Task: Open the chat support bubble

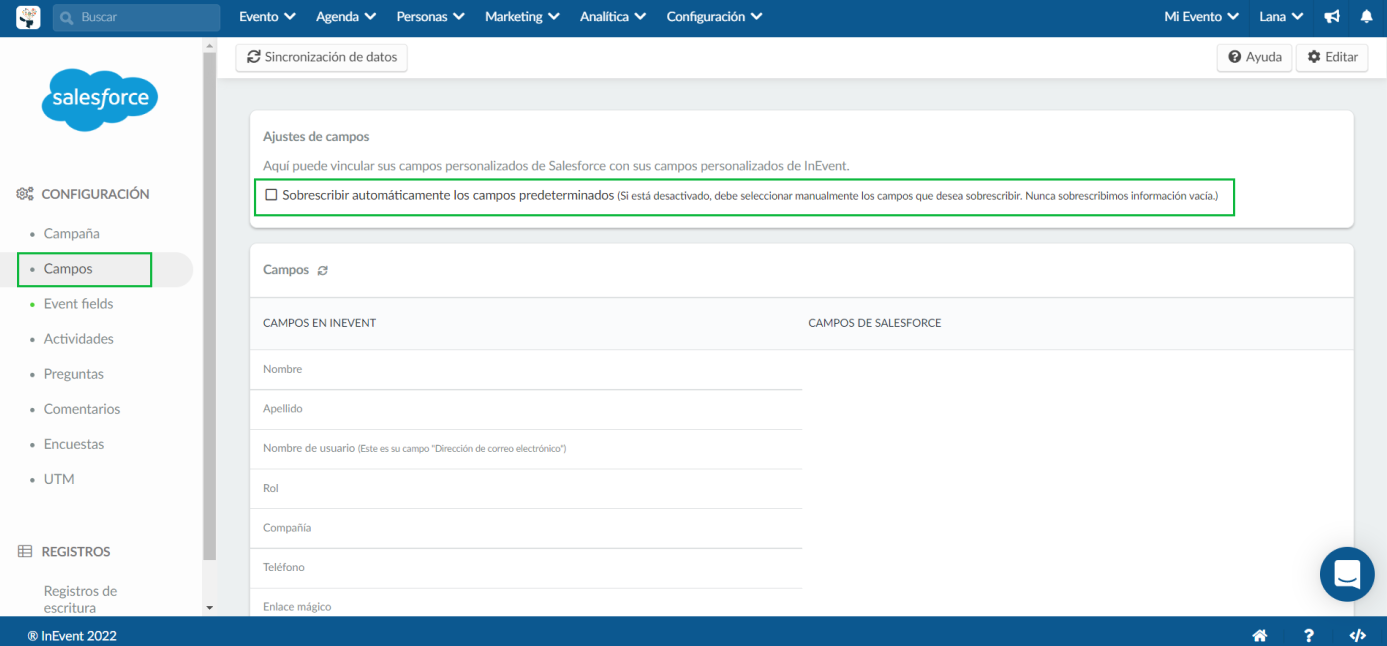Action: pyautogui.click(x=1347, y=574)
